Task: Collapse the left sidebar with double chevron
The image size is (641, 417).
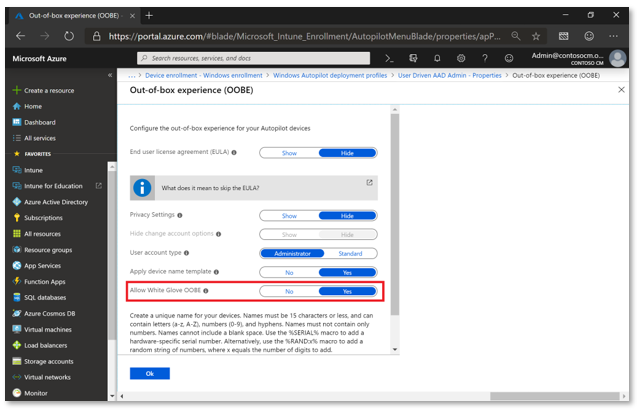Action: click(110, 76)
